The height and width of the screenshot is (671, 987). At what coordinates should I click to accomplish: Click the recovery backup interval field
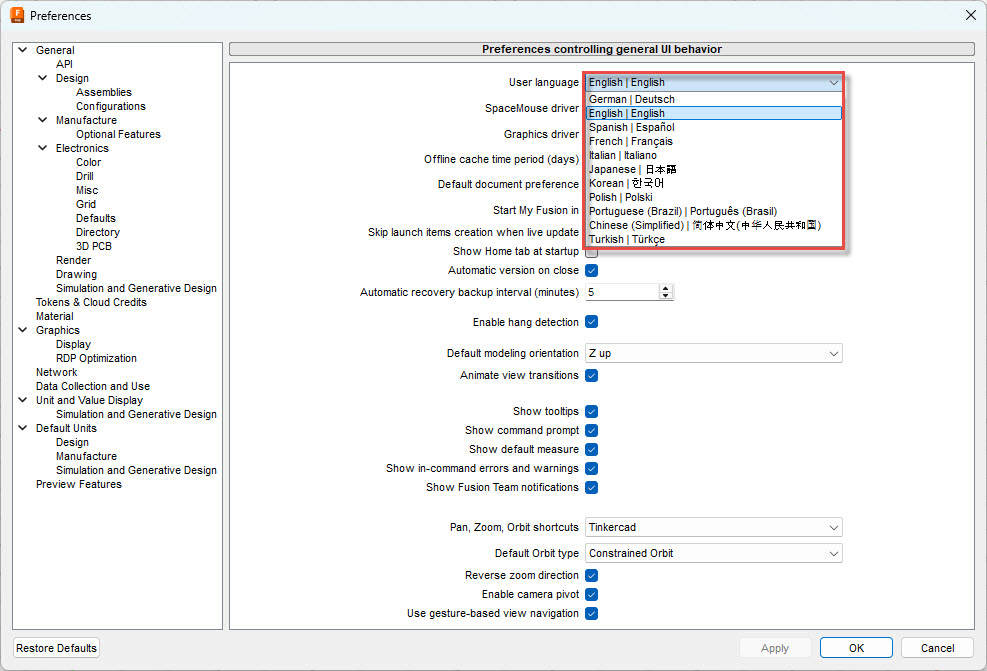point(623,292)
